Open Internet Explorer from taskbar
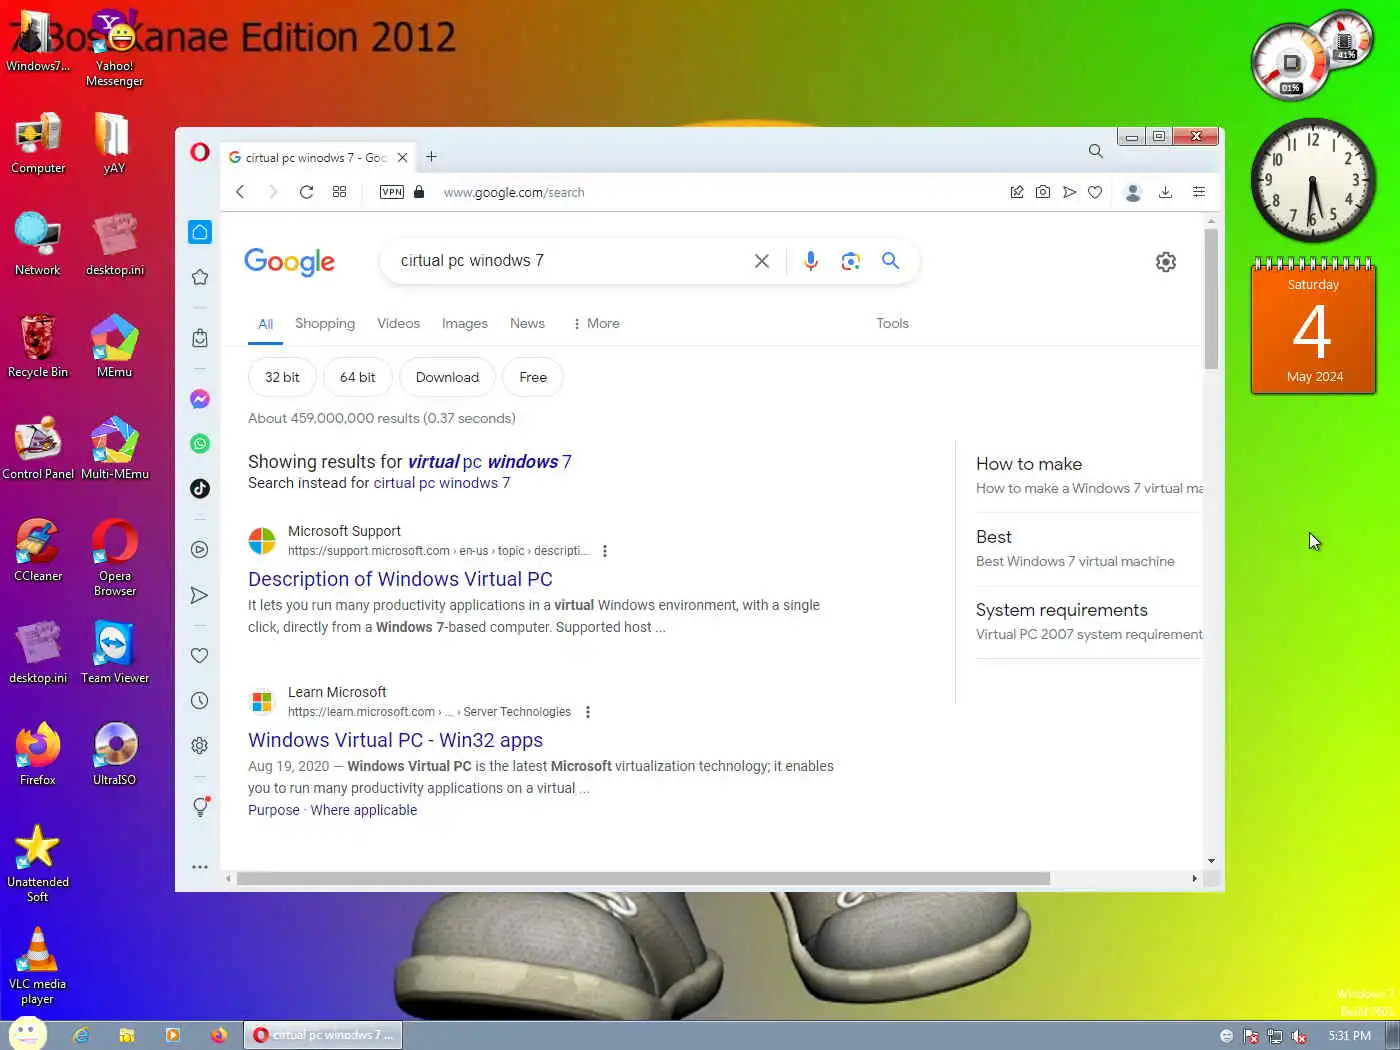 pyautogui.click(x=81, y=1035)
